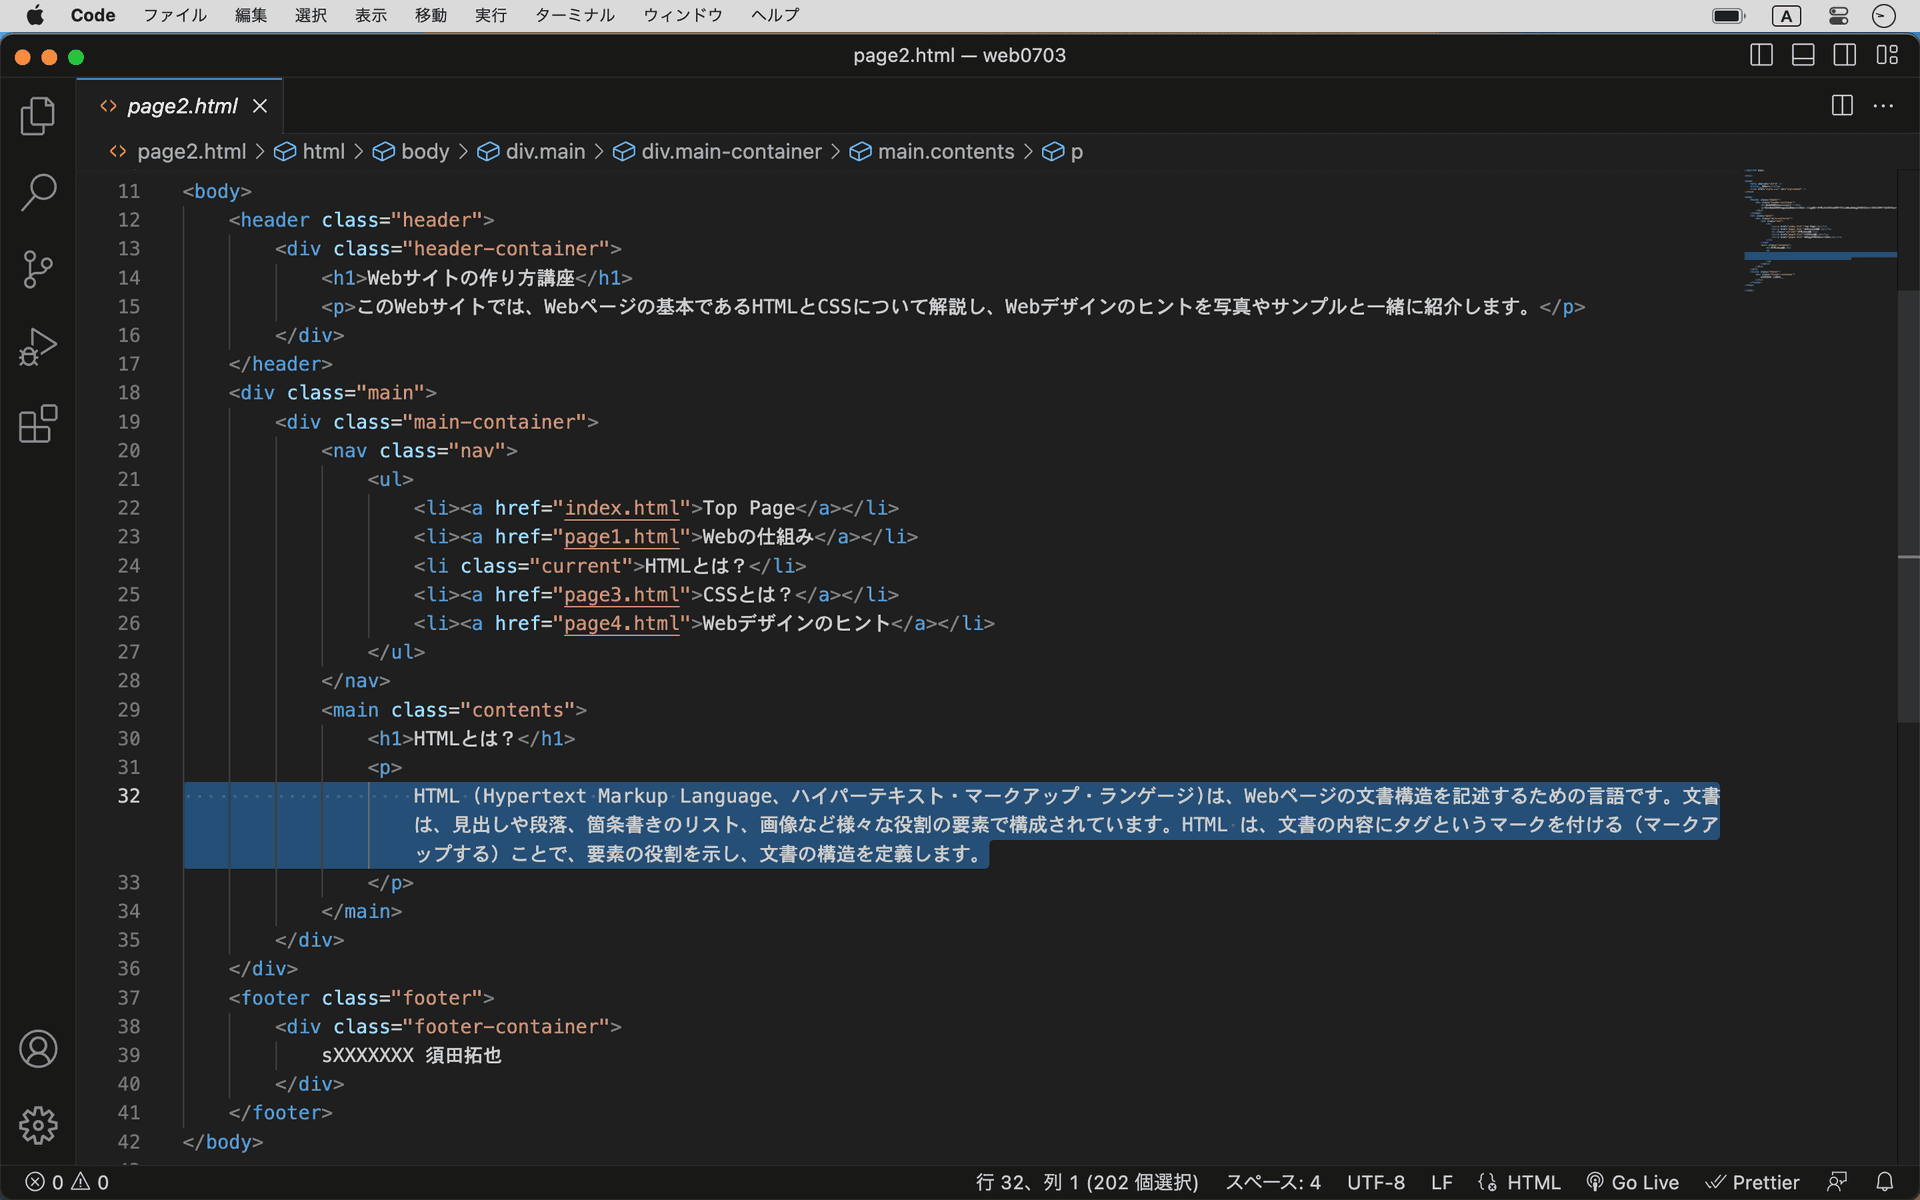Click Prettier status bar item
This screenshot has width=1920, height=1200.
[x=1752, y=1182]
